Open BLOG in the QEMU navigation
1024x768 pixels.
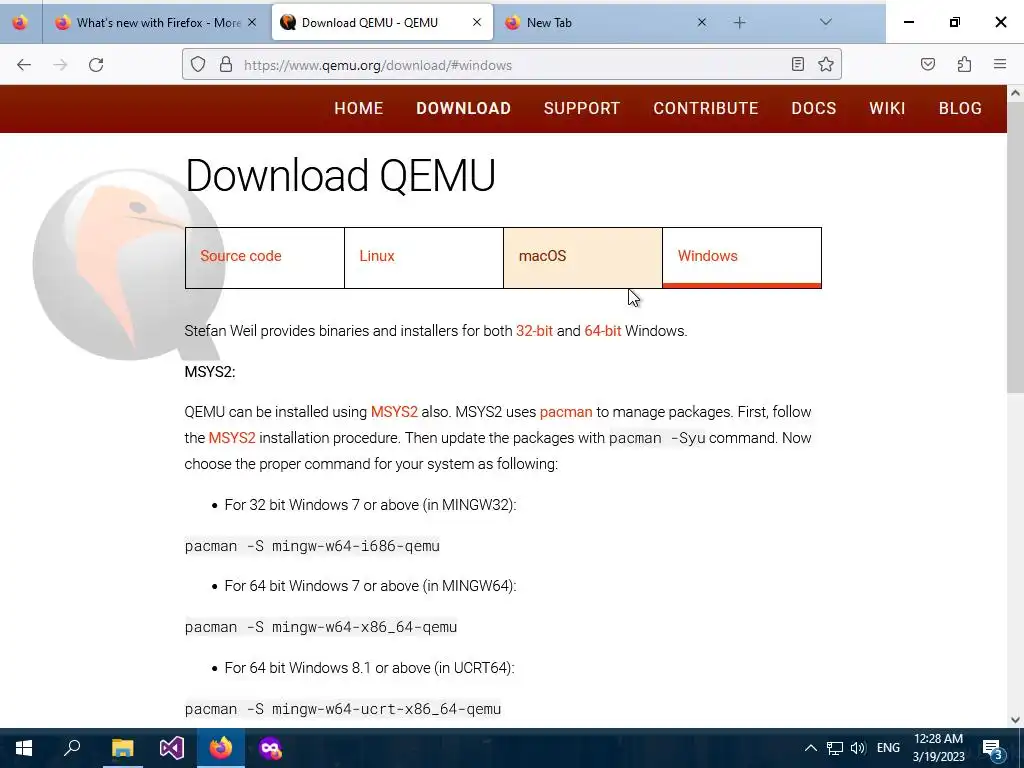(960, 108)
